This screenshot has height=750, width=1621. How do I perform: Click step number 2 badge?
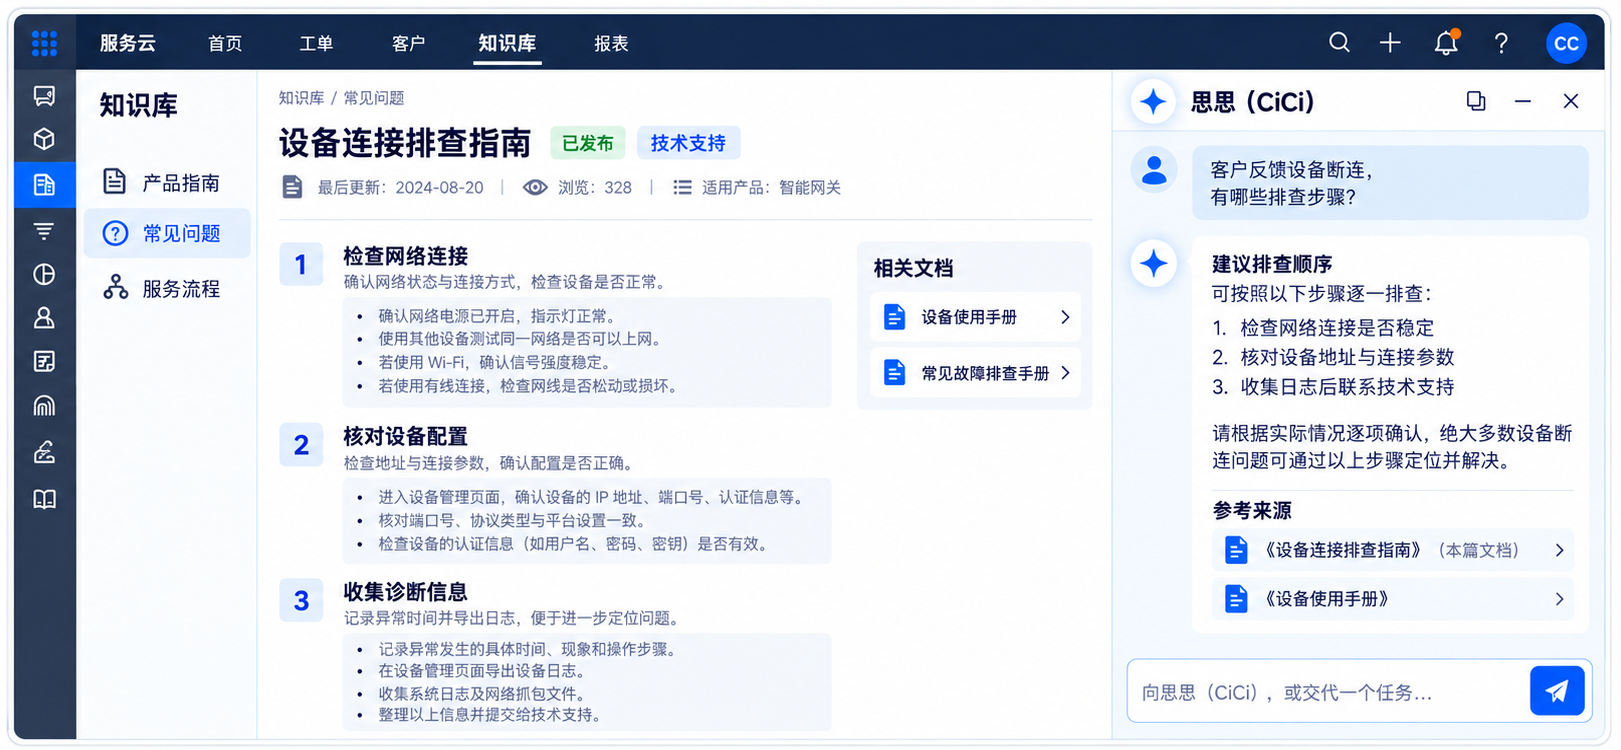click(301, 444)
